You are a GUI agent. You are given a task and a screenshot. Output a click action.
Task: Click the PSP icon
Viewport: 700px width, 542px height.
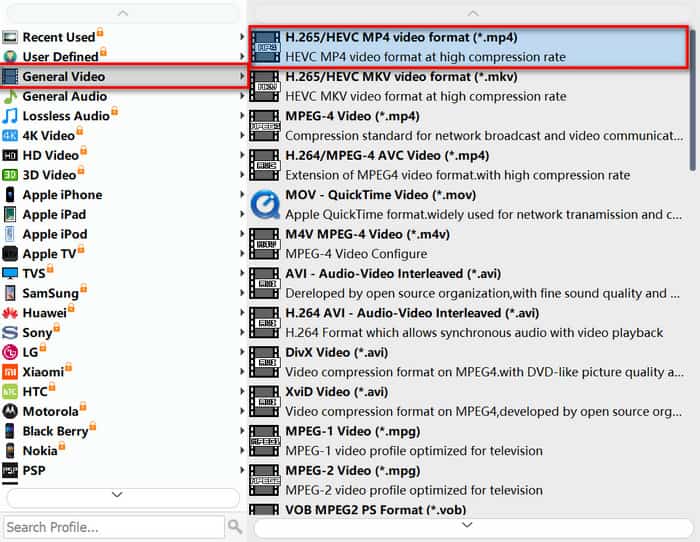10,471
